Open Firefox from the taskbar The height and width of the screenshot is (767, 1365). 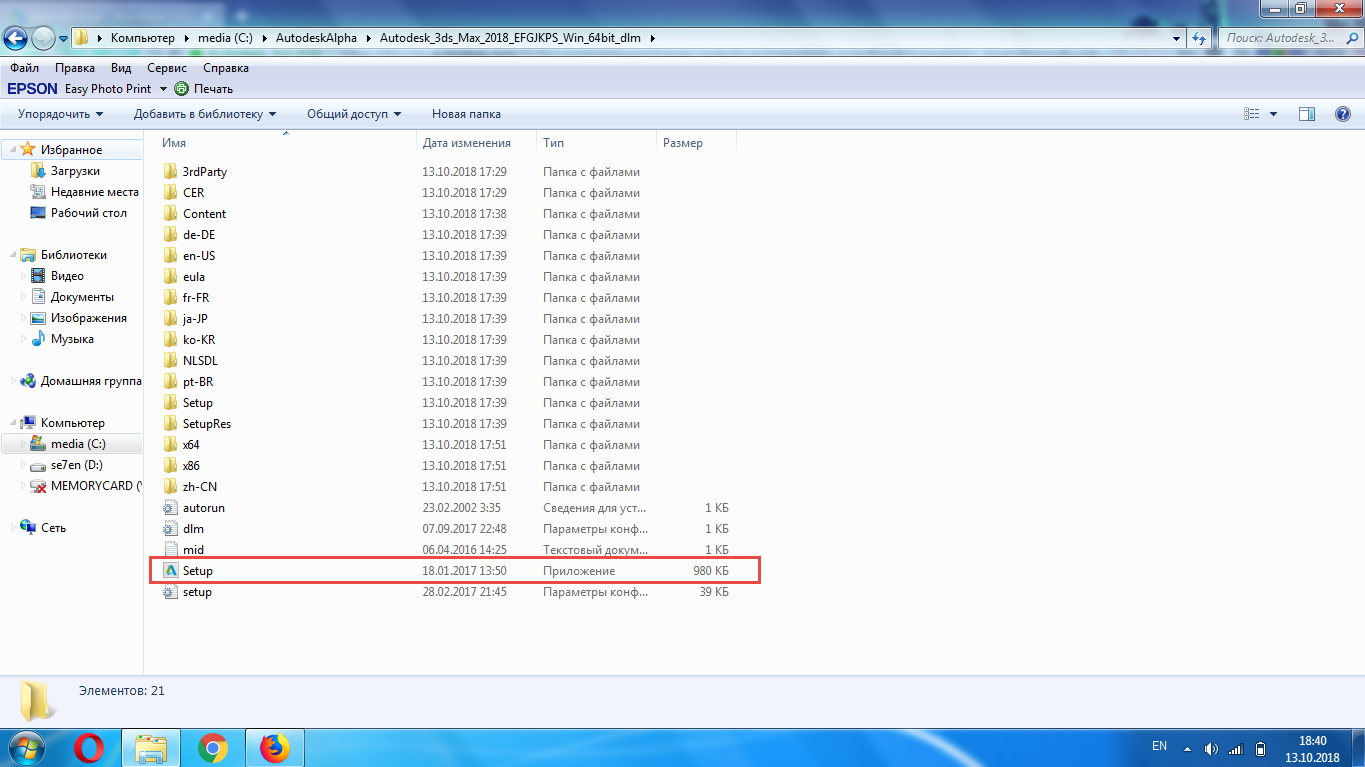(x=273, y=748)
